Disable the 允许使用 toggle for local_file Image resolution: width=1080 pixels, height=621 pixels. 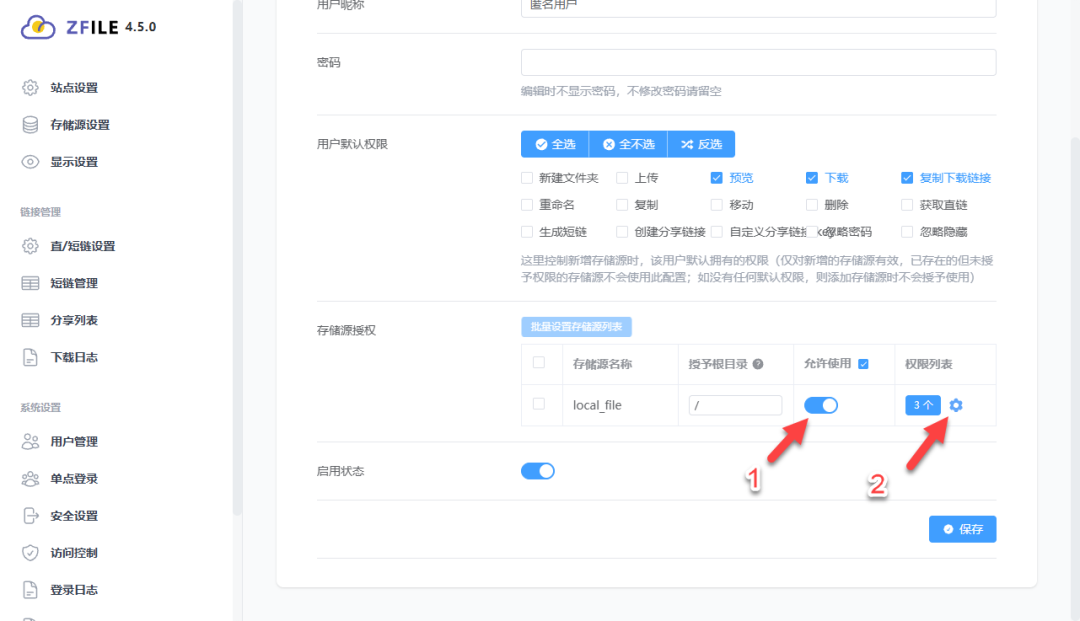(x=821, y=405)
